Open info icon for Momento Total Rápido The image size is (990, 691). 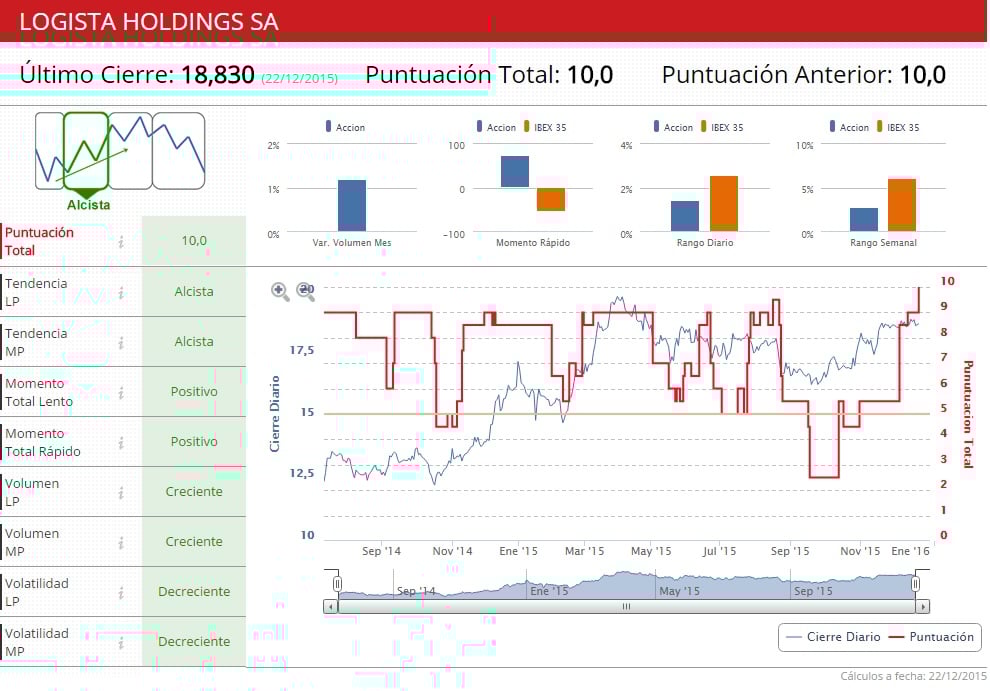tap(121, 443)
